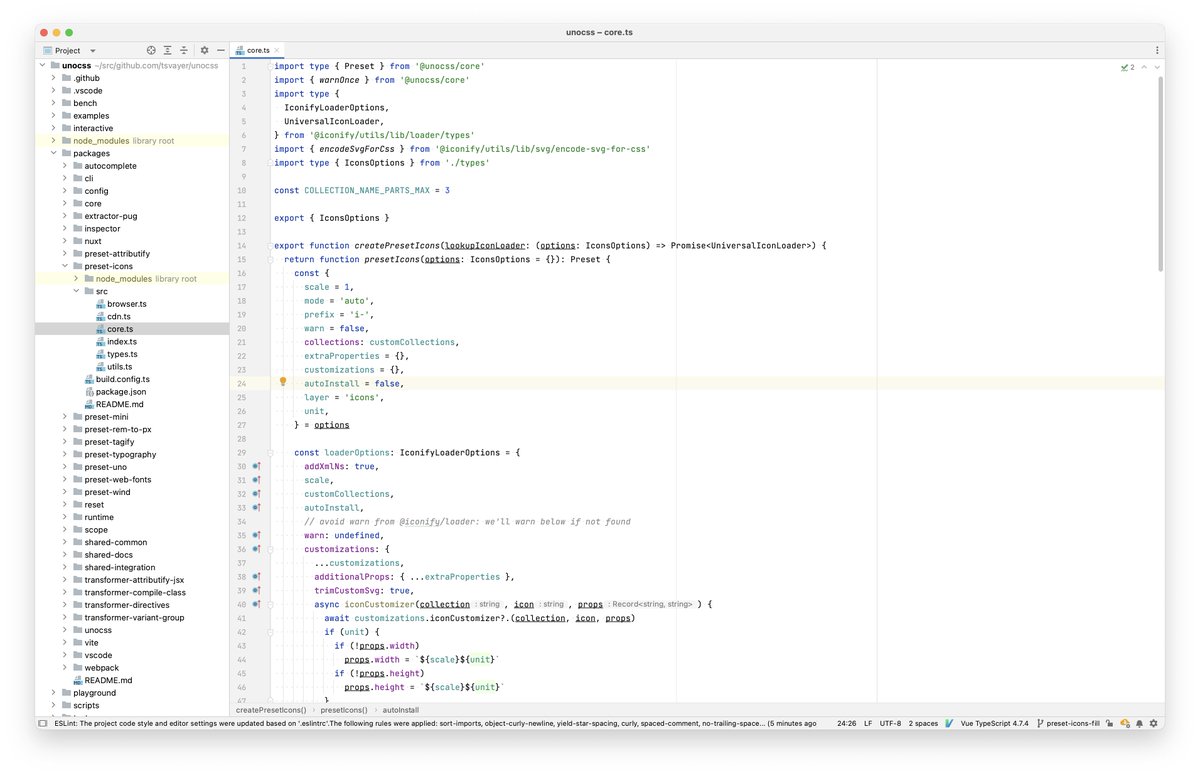The height and width of the screenshot is (776, 1200).
Task: Hide the Project tool window with minus icon
Action: [x=220, y=50]
